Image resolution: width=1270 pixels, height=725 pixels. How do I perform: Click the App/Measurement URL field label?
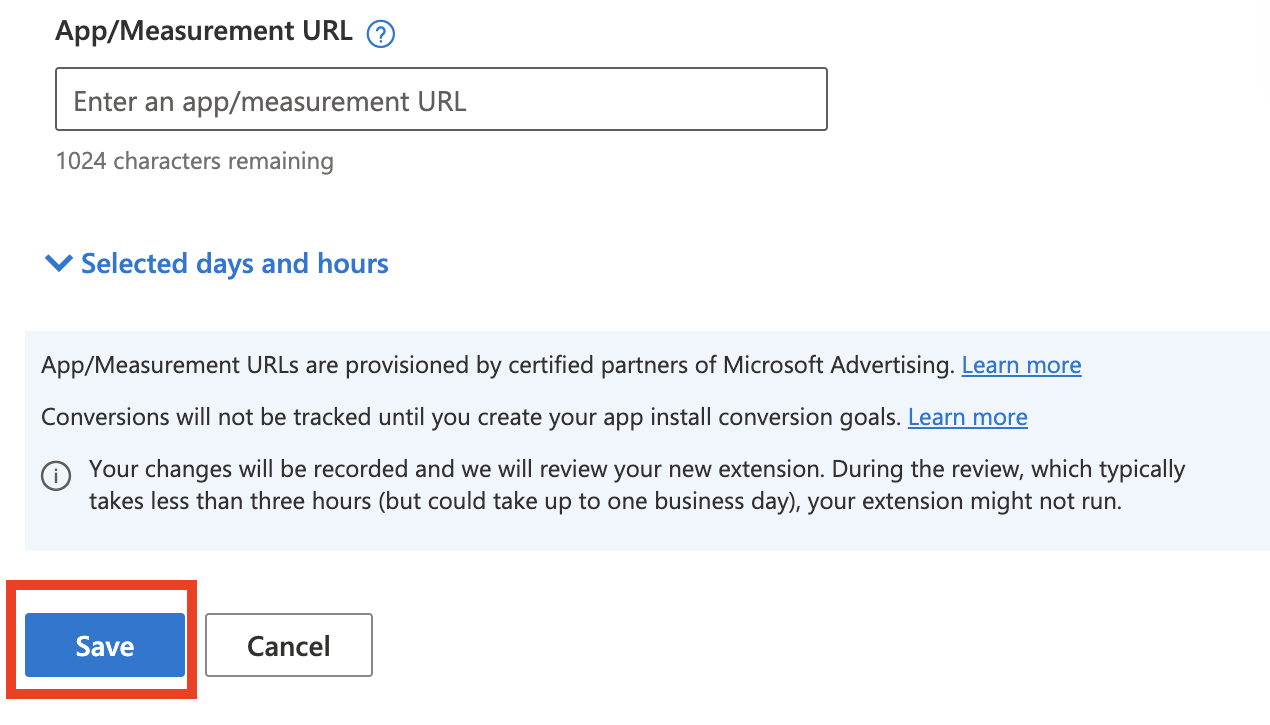click(x=204, y=31)
